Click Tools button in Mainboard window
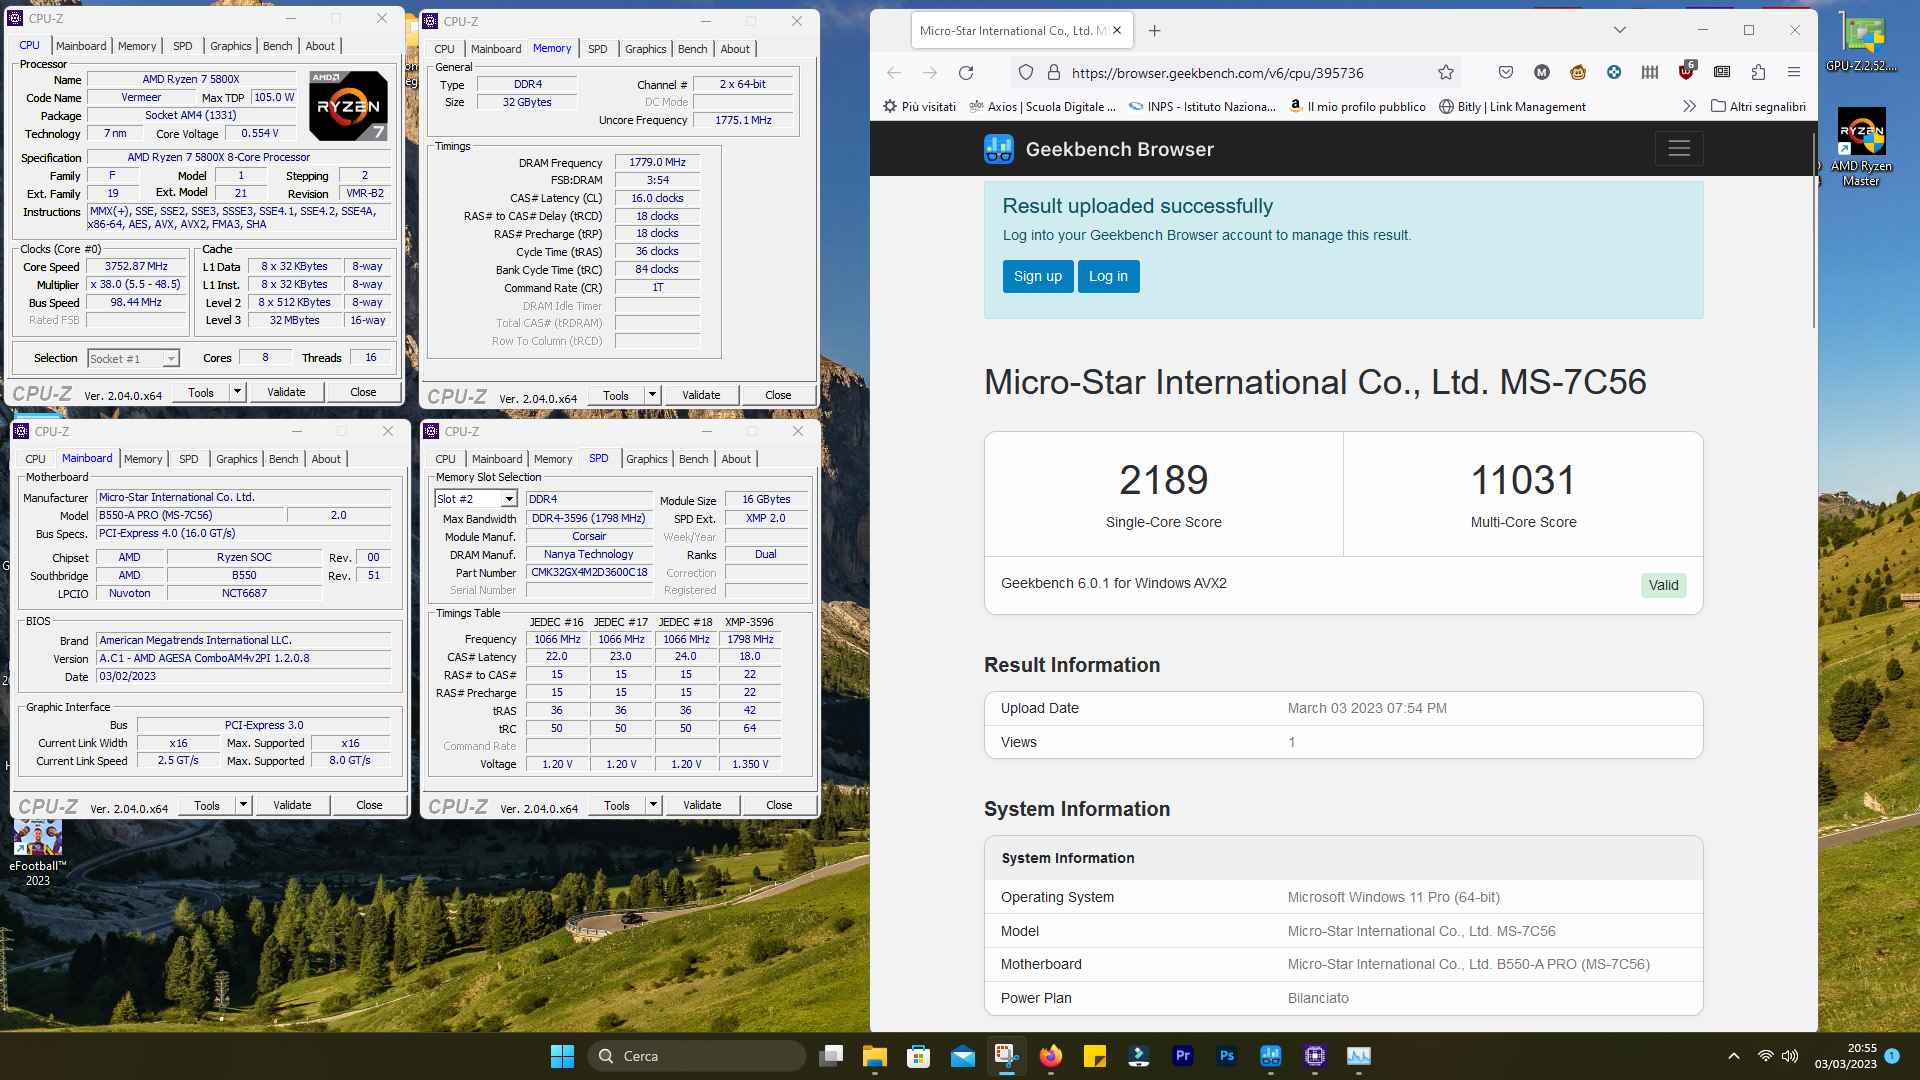The width and height of the screenshot is (1920, 1080). tap(207, 805)
